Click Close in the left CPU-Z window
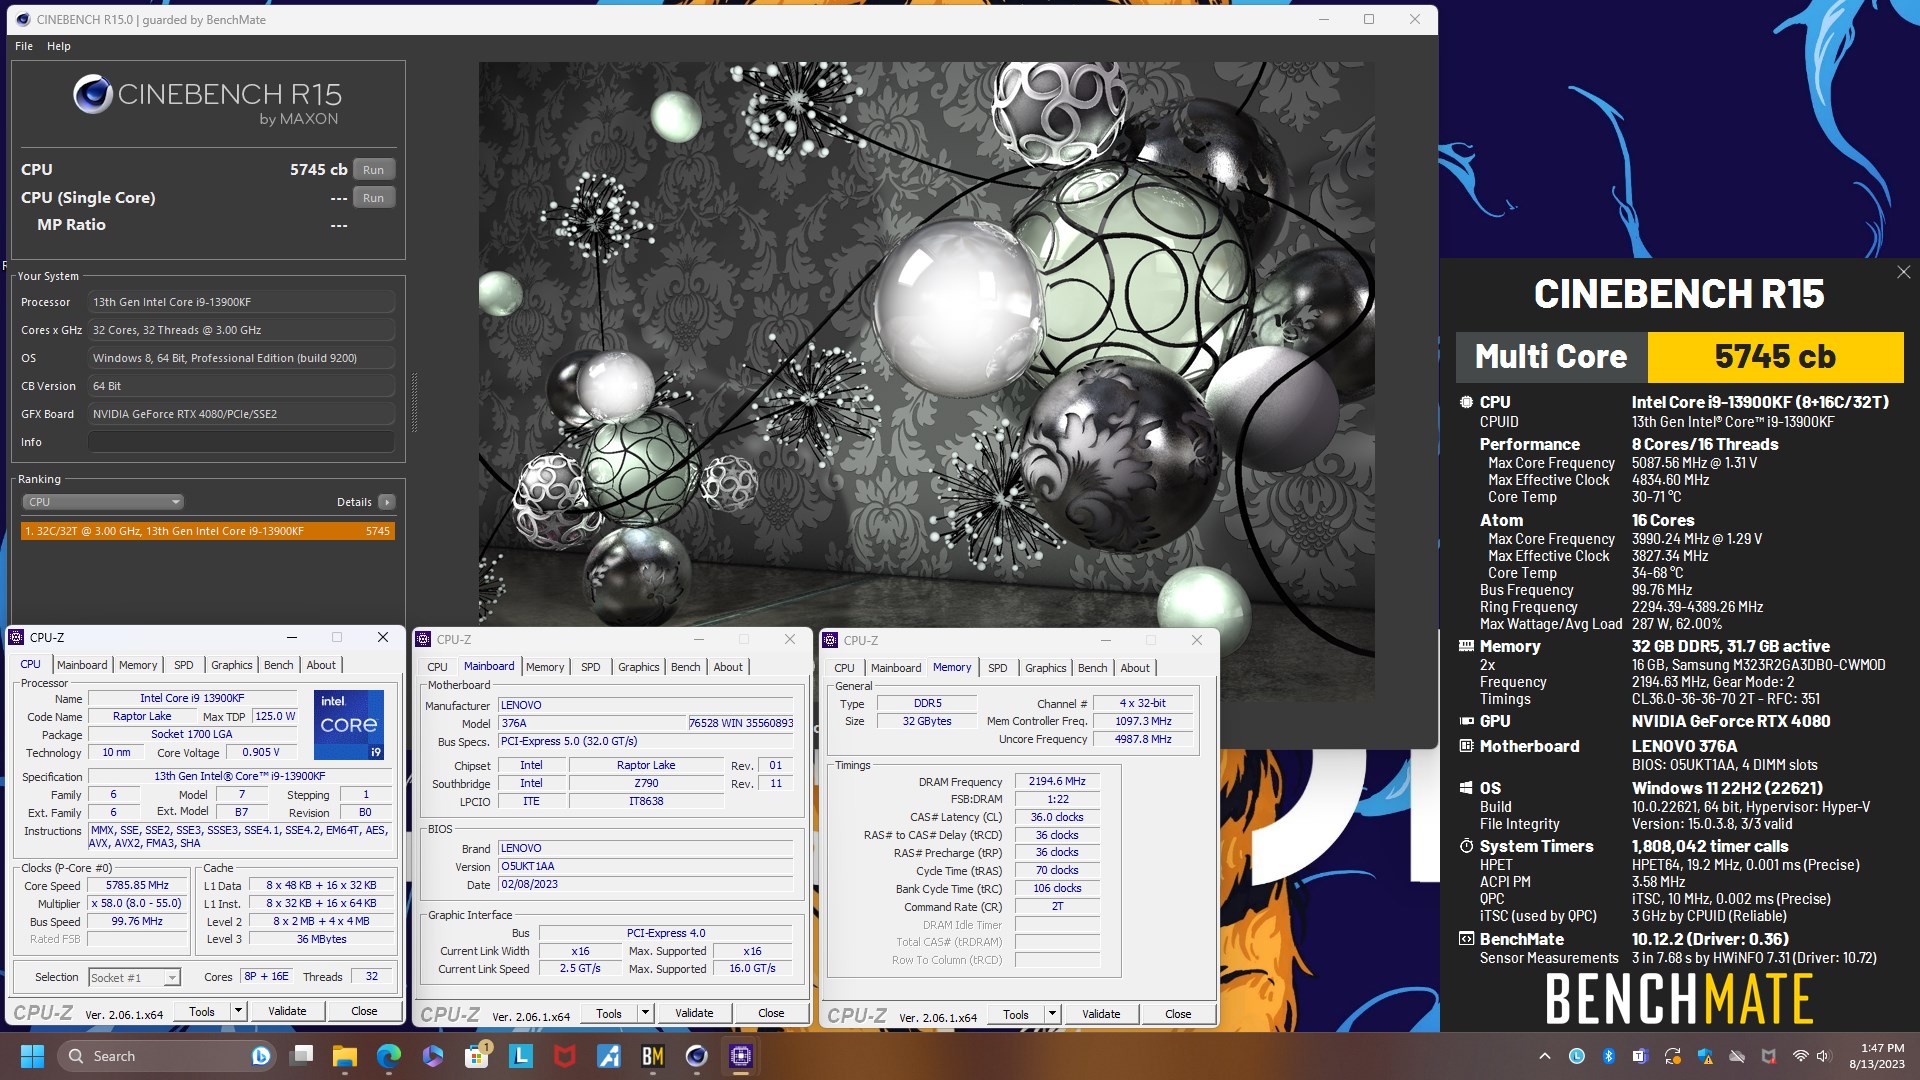 click(364, 1011)
